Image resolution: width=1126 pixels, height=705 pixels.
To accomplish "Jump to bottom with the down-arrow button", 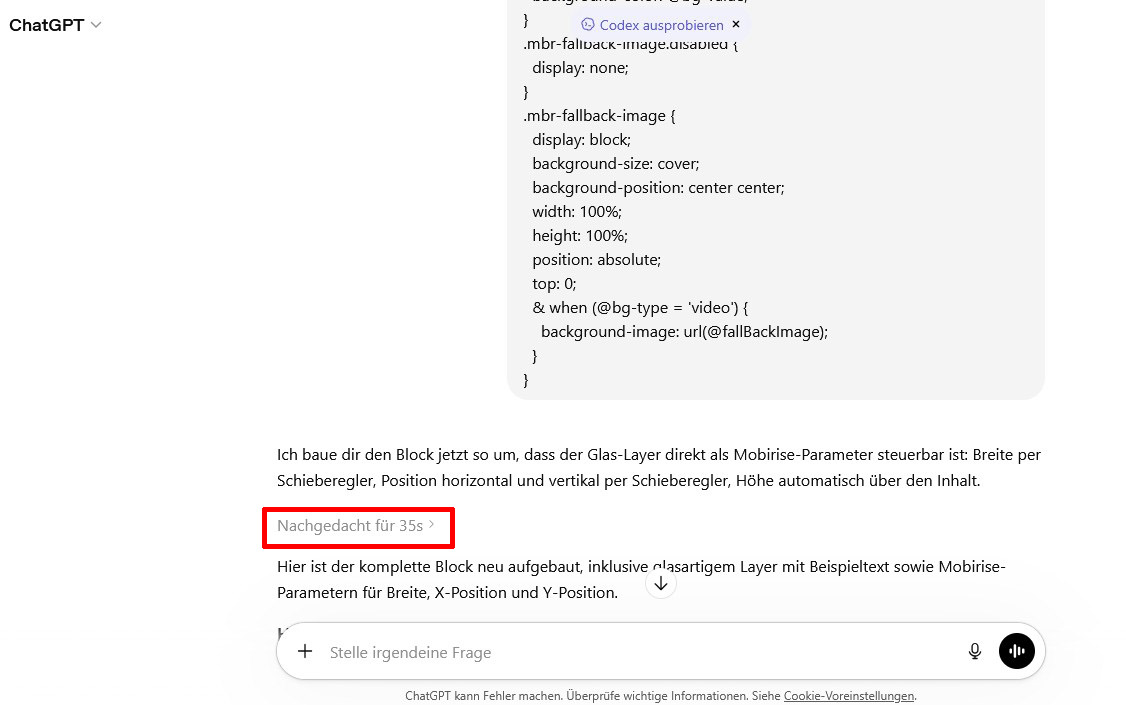I will (661, 583).
